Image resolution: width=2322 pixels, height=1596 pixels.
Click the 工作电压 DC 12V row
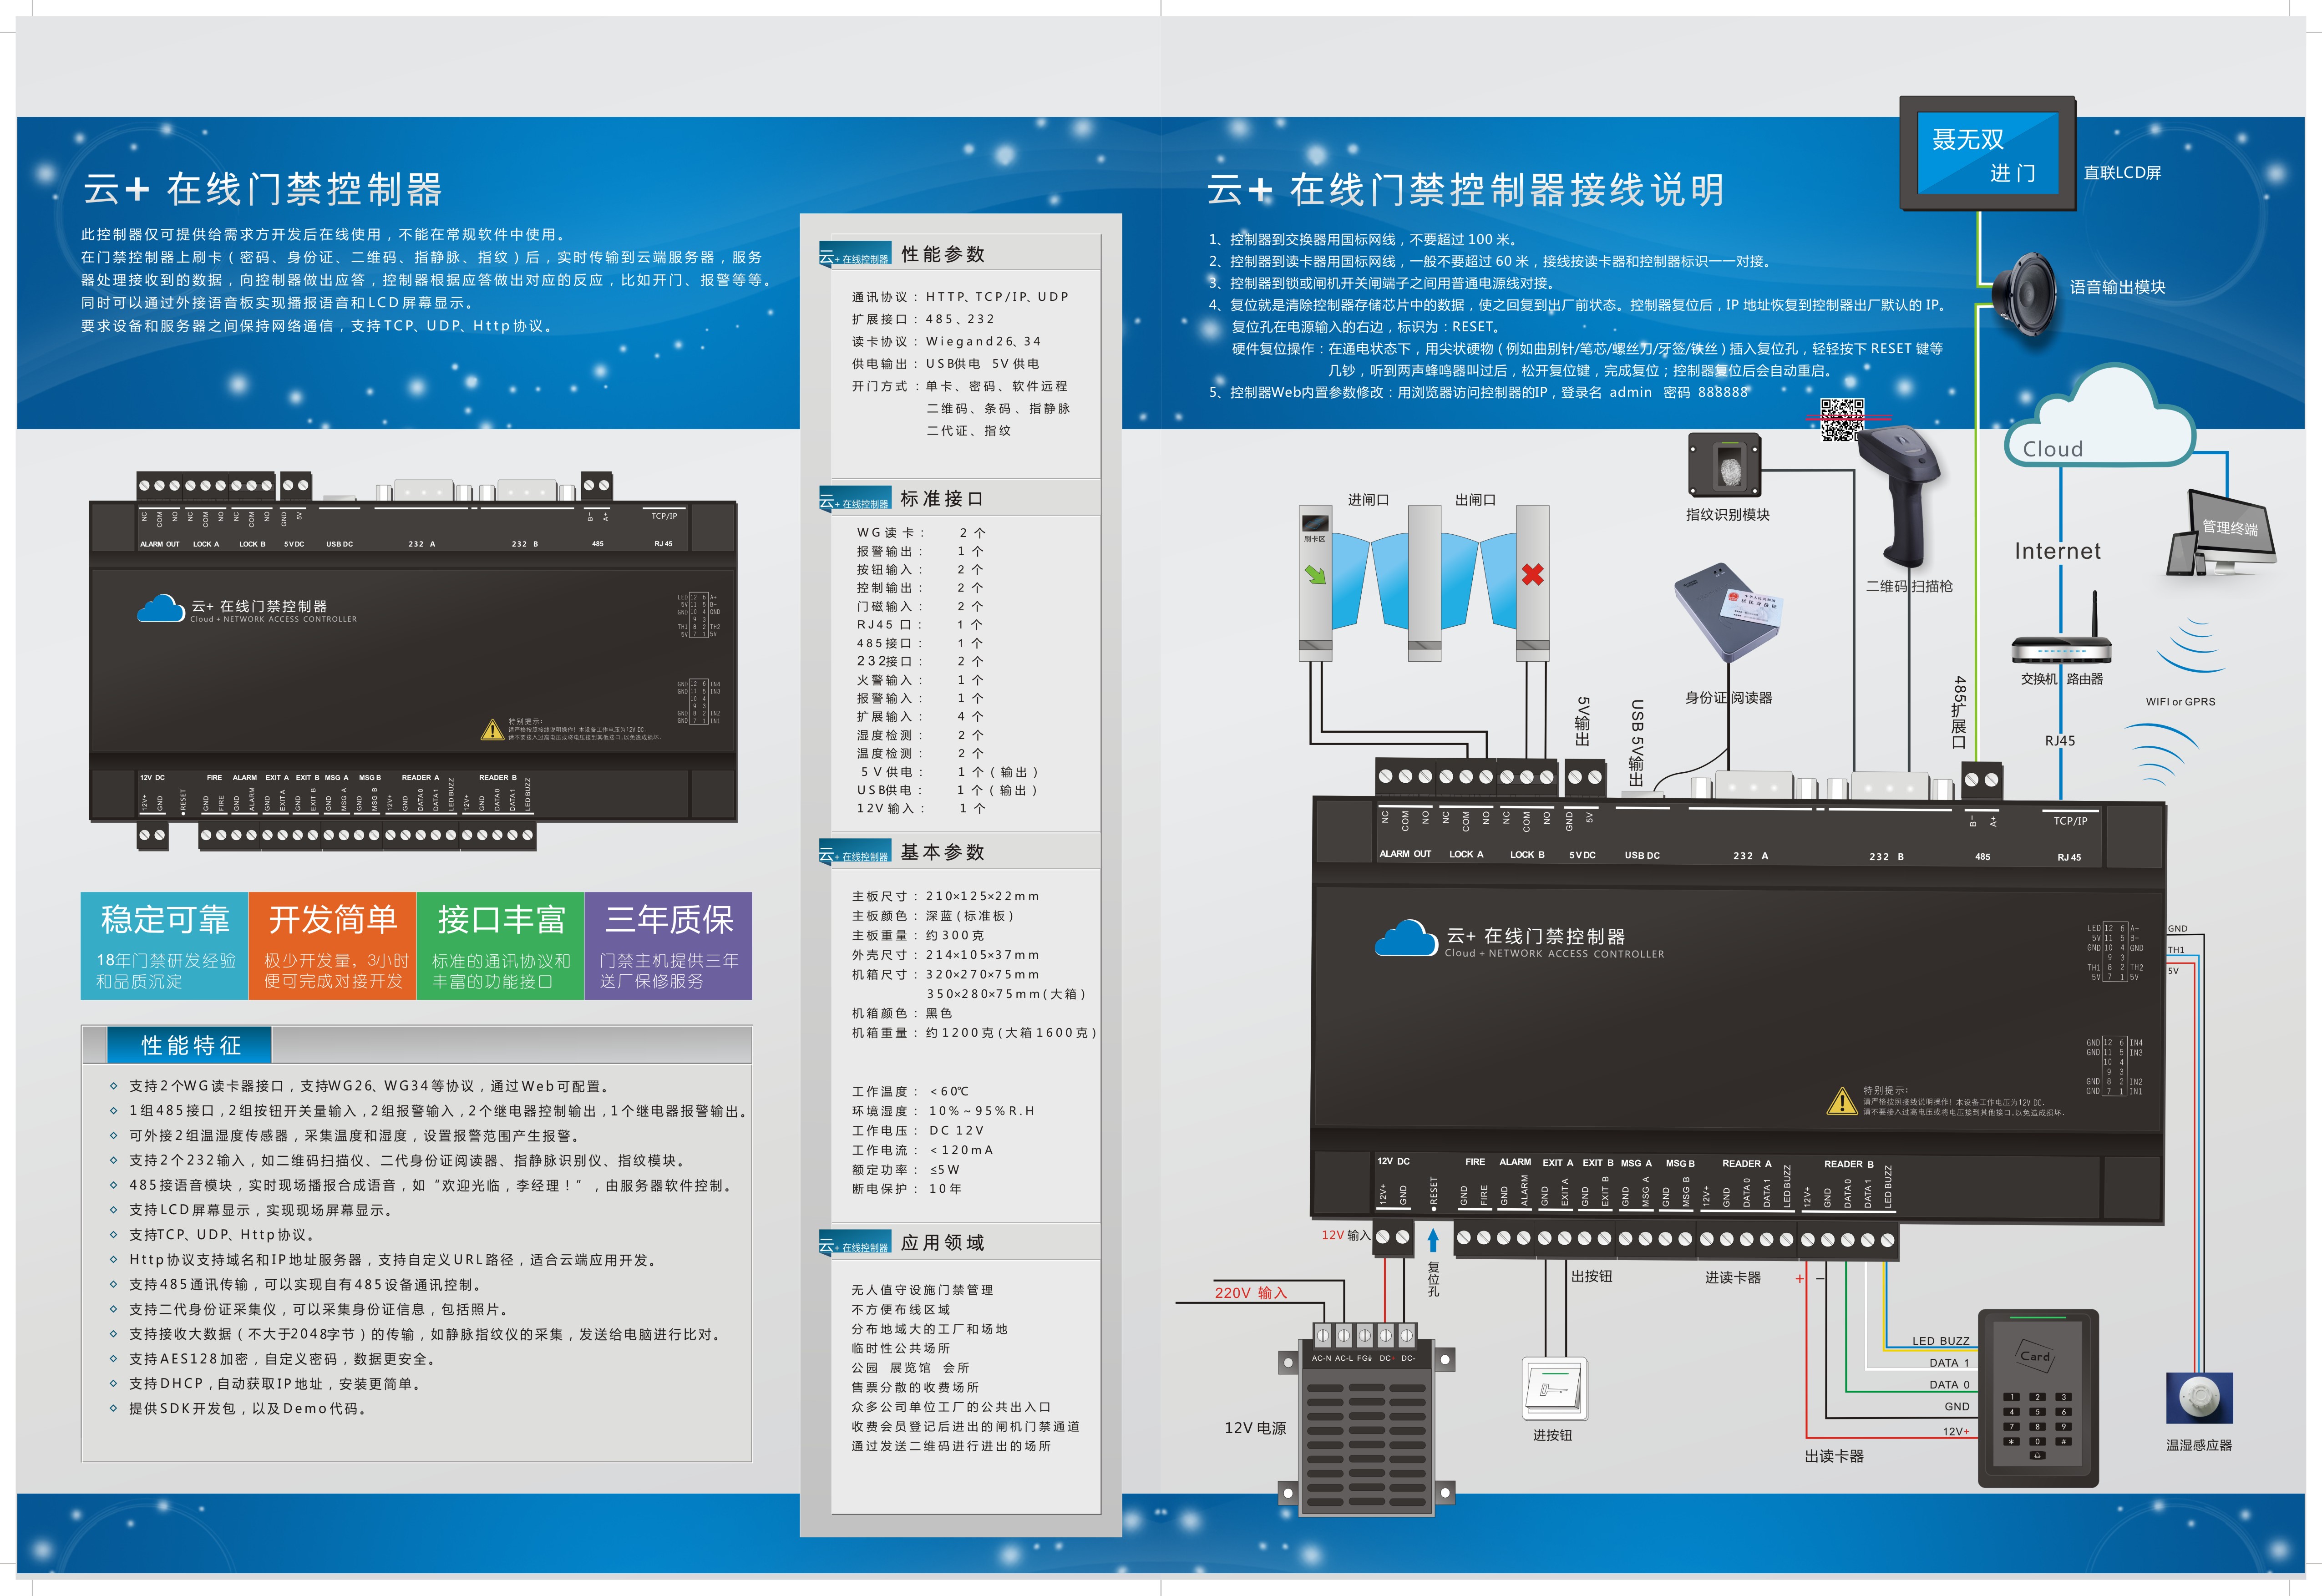918,1130
